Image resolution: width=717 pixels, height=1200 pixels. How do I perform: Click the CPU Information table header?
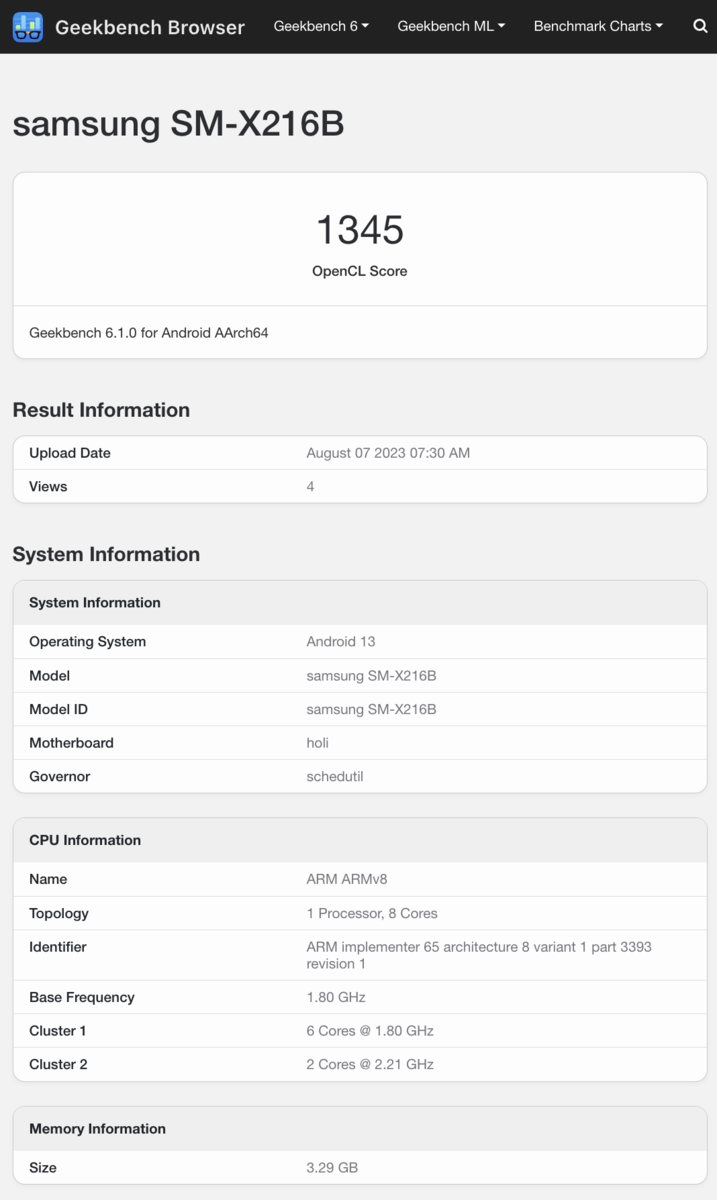point(360,840)
